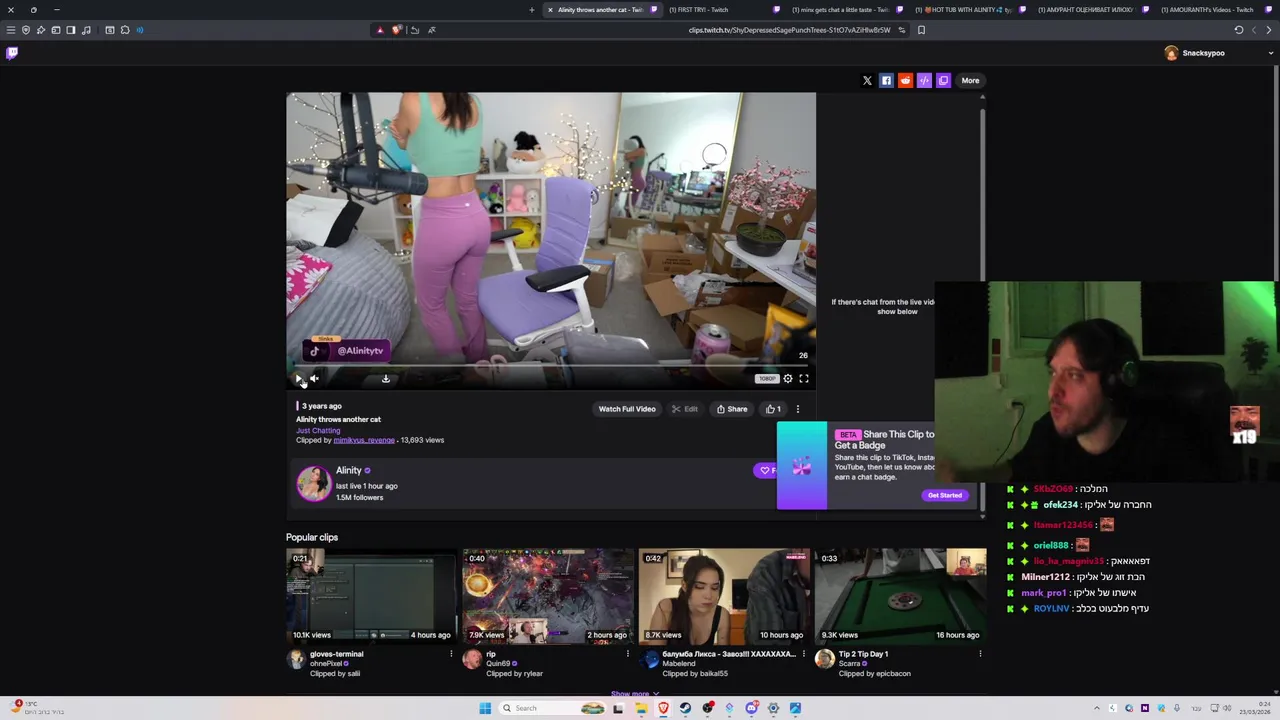Close the Alinity throws another cat tab
The image size is (1280, 720).
coord(550,10)
